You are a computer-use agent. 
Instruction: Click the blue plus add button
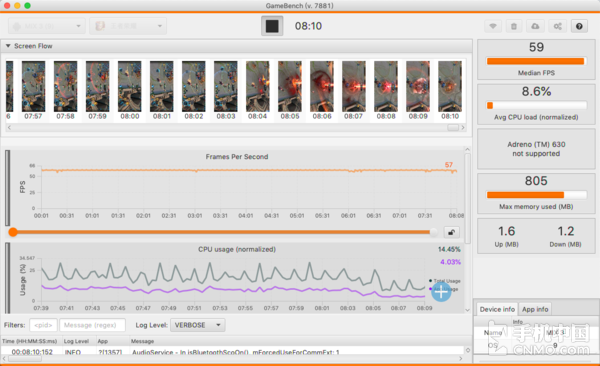[441, 292]
